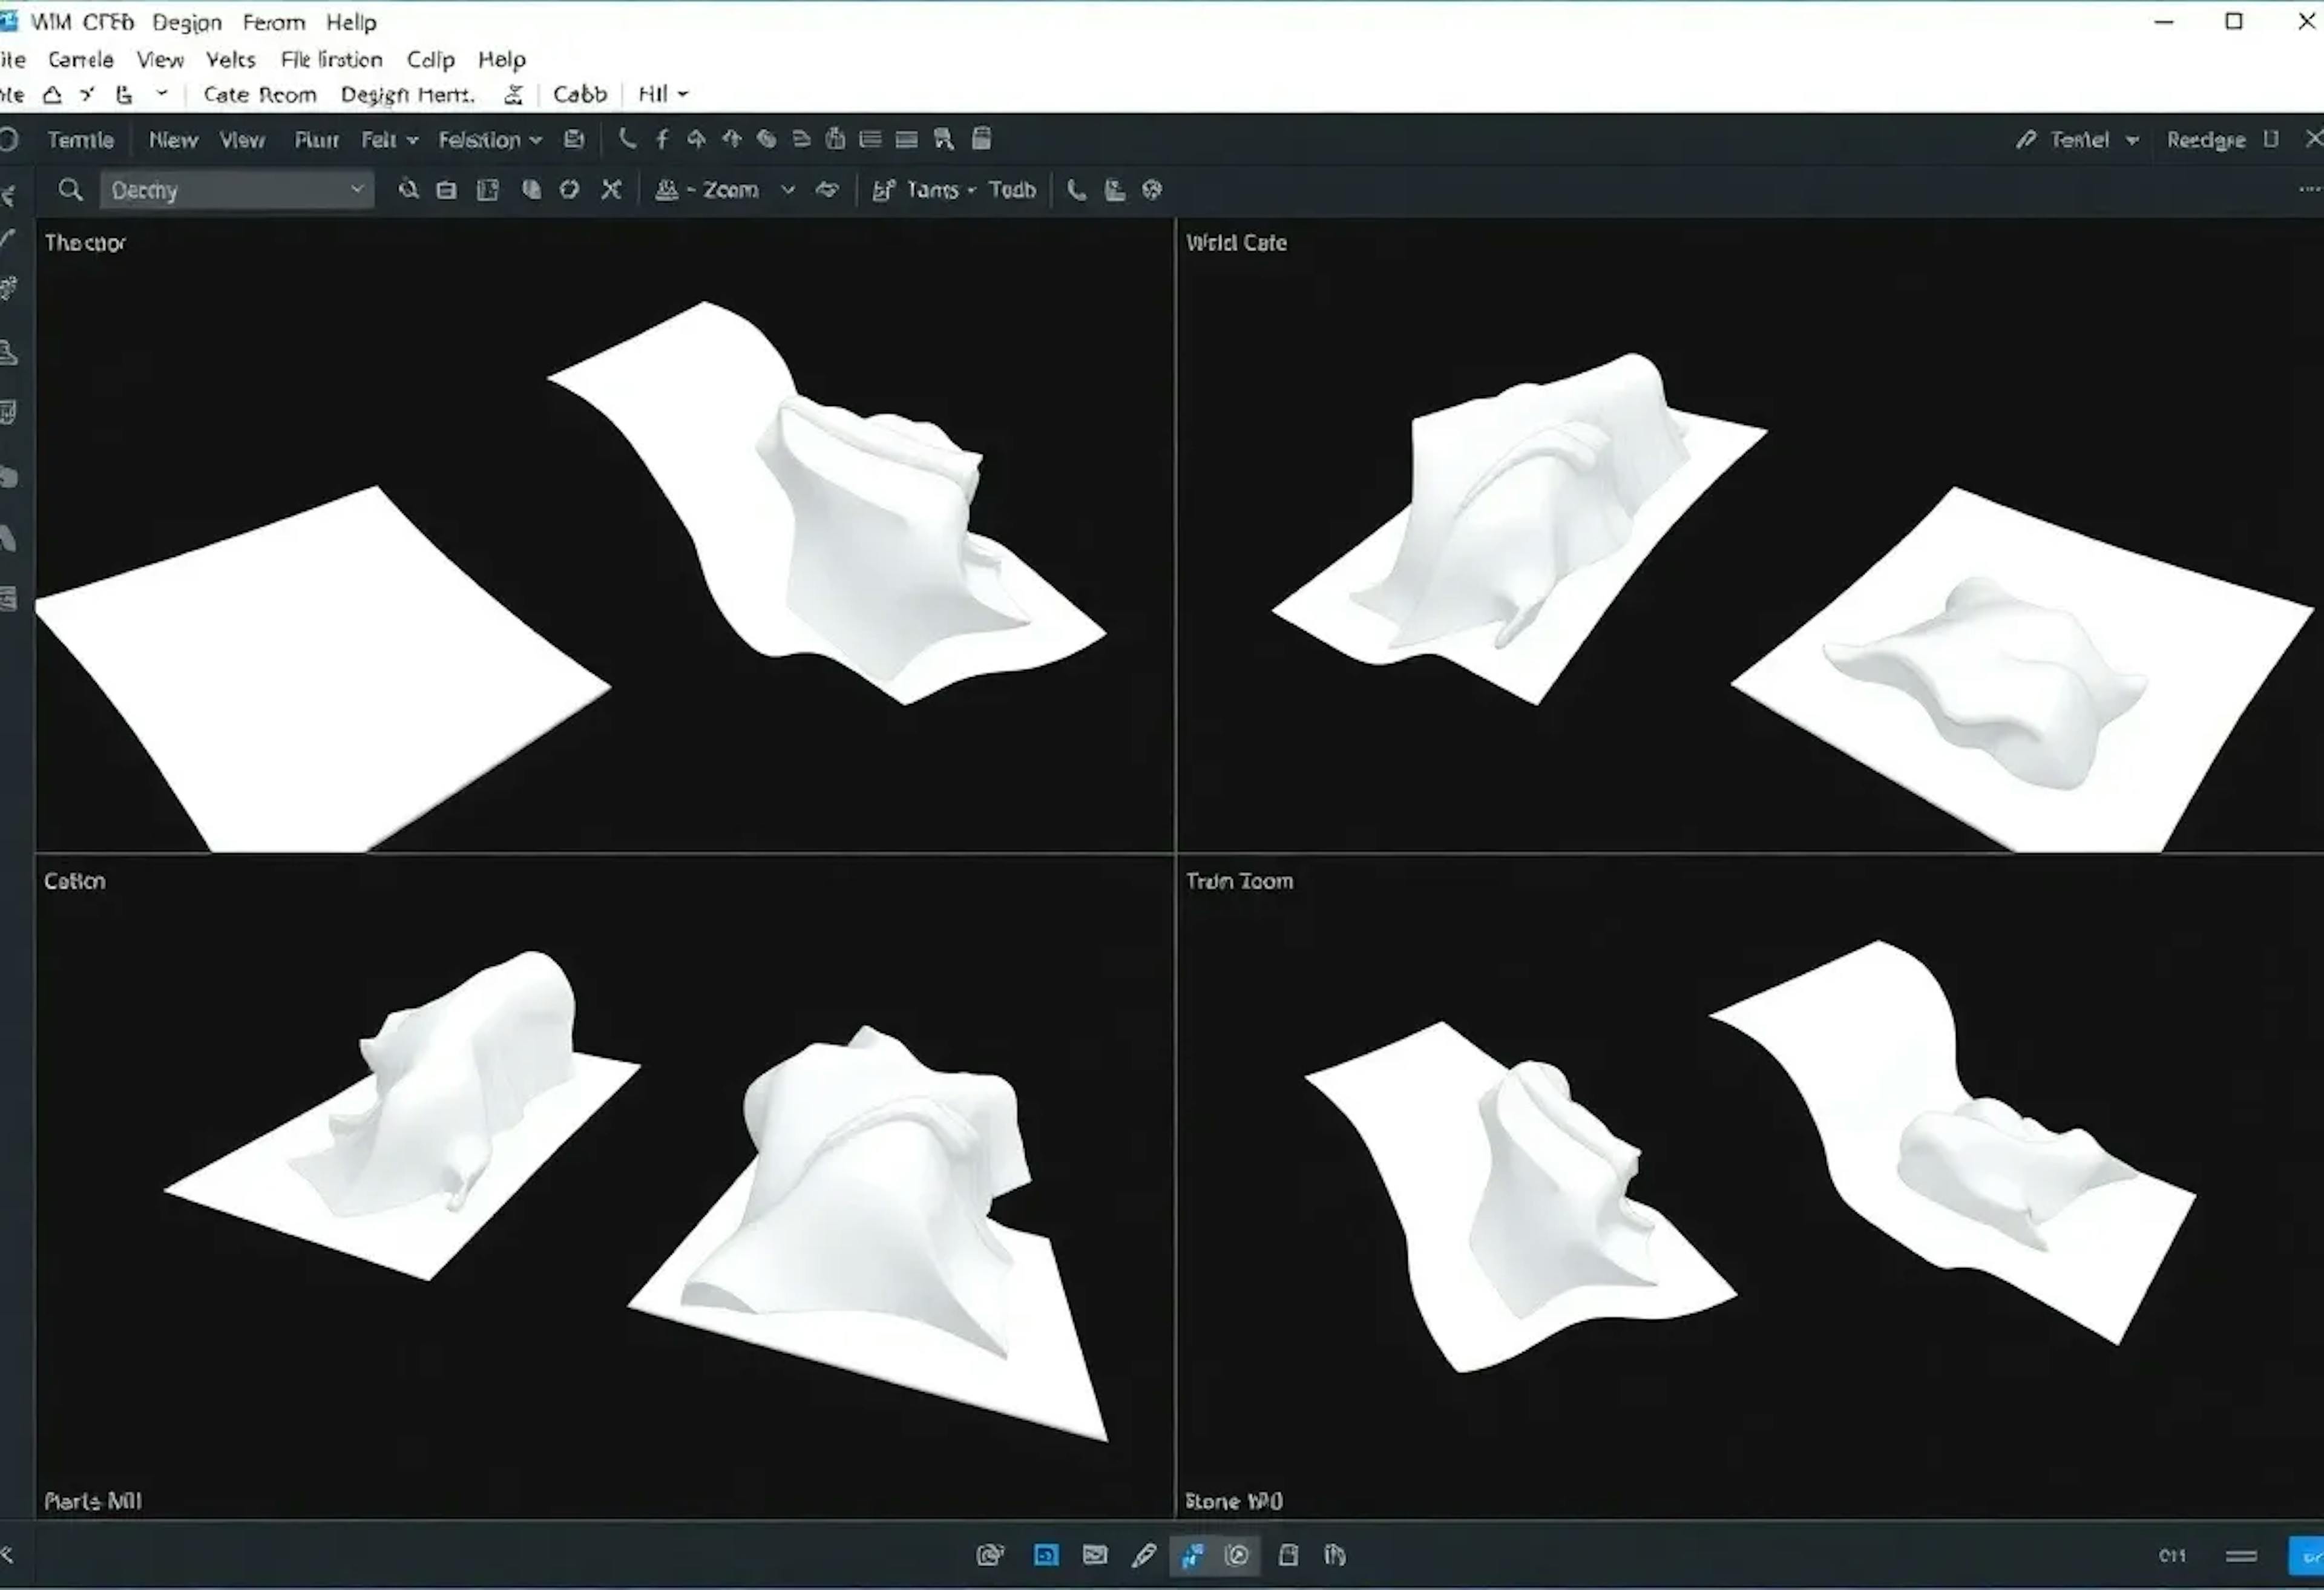Adjust the slider near the bottom right corner

click(2240, 1555)
